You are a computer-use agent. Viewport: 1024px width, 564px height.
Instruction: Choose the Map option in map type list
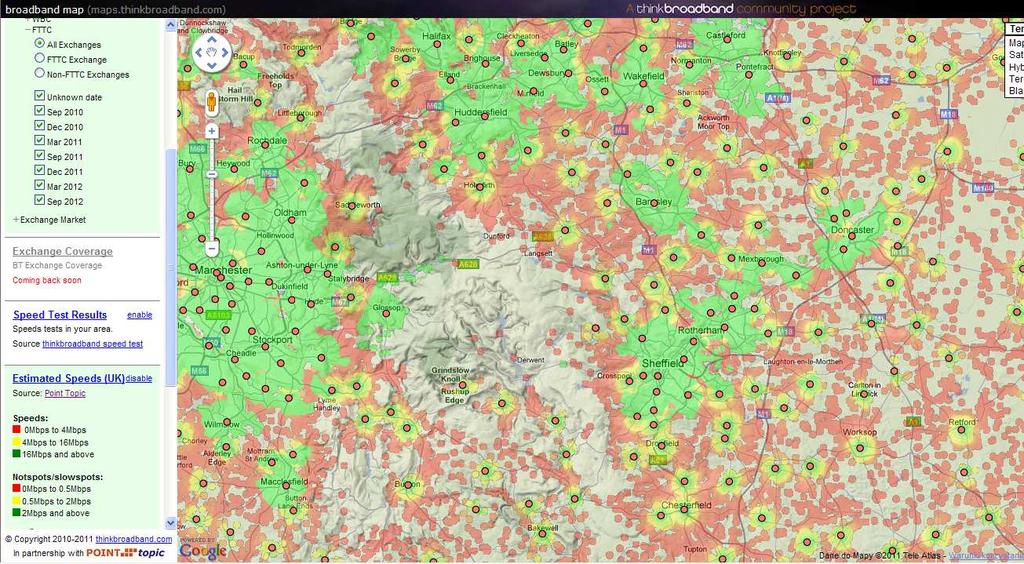coord(1016,43)
